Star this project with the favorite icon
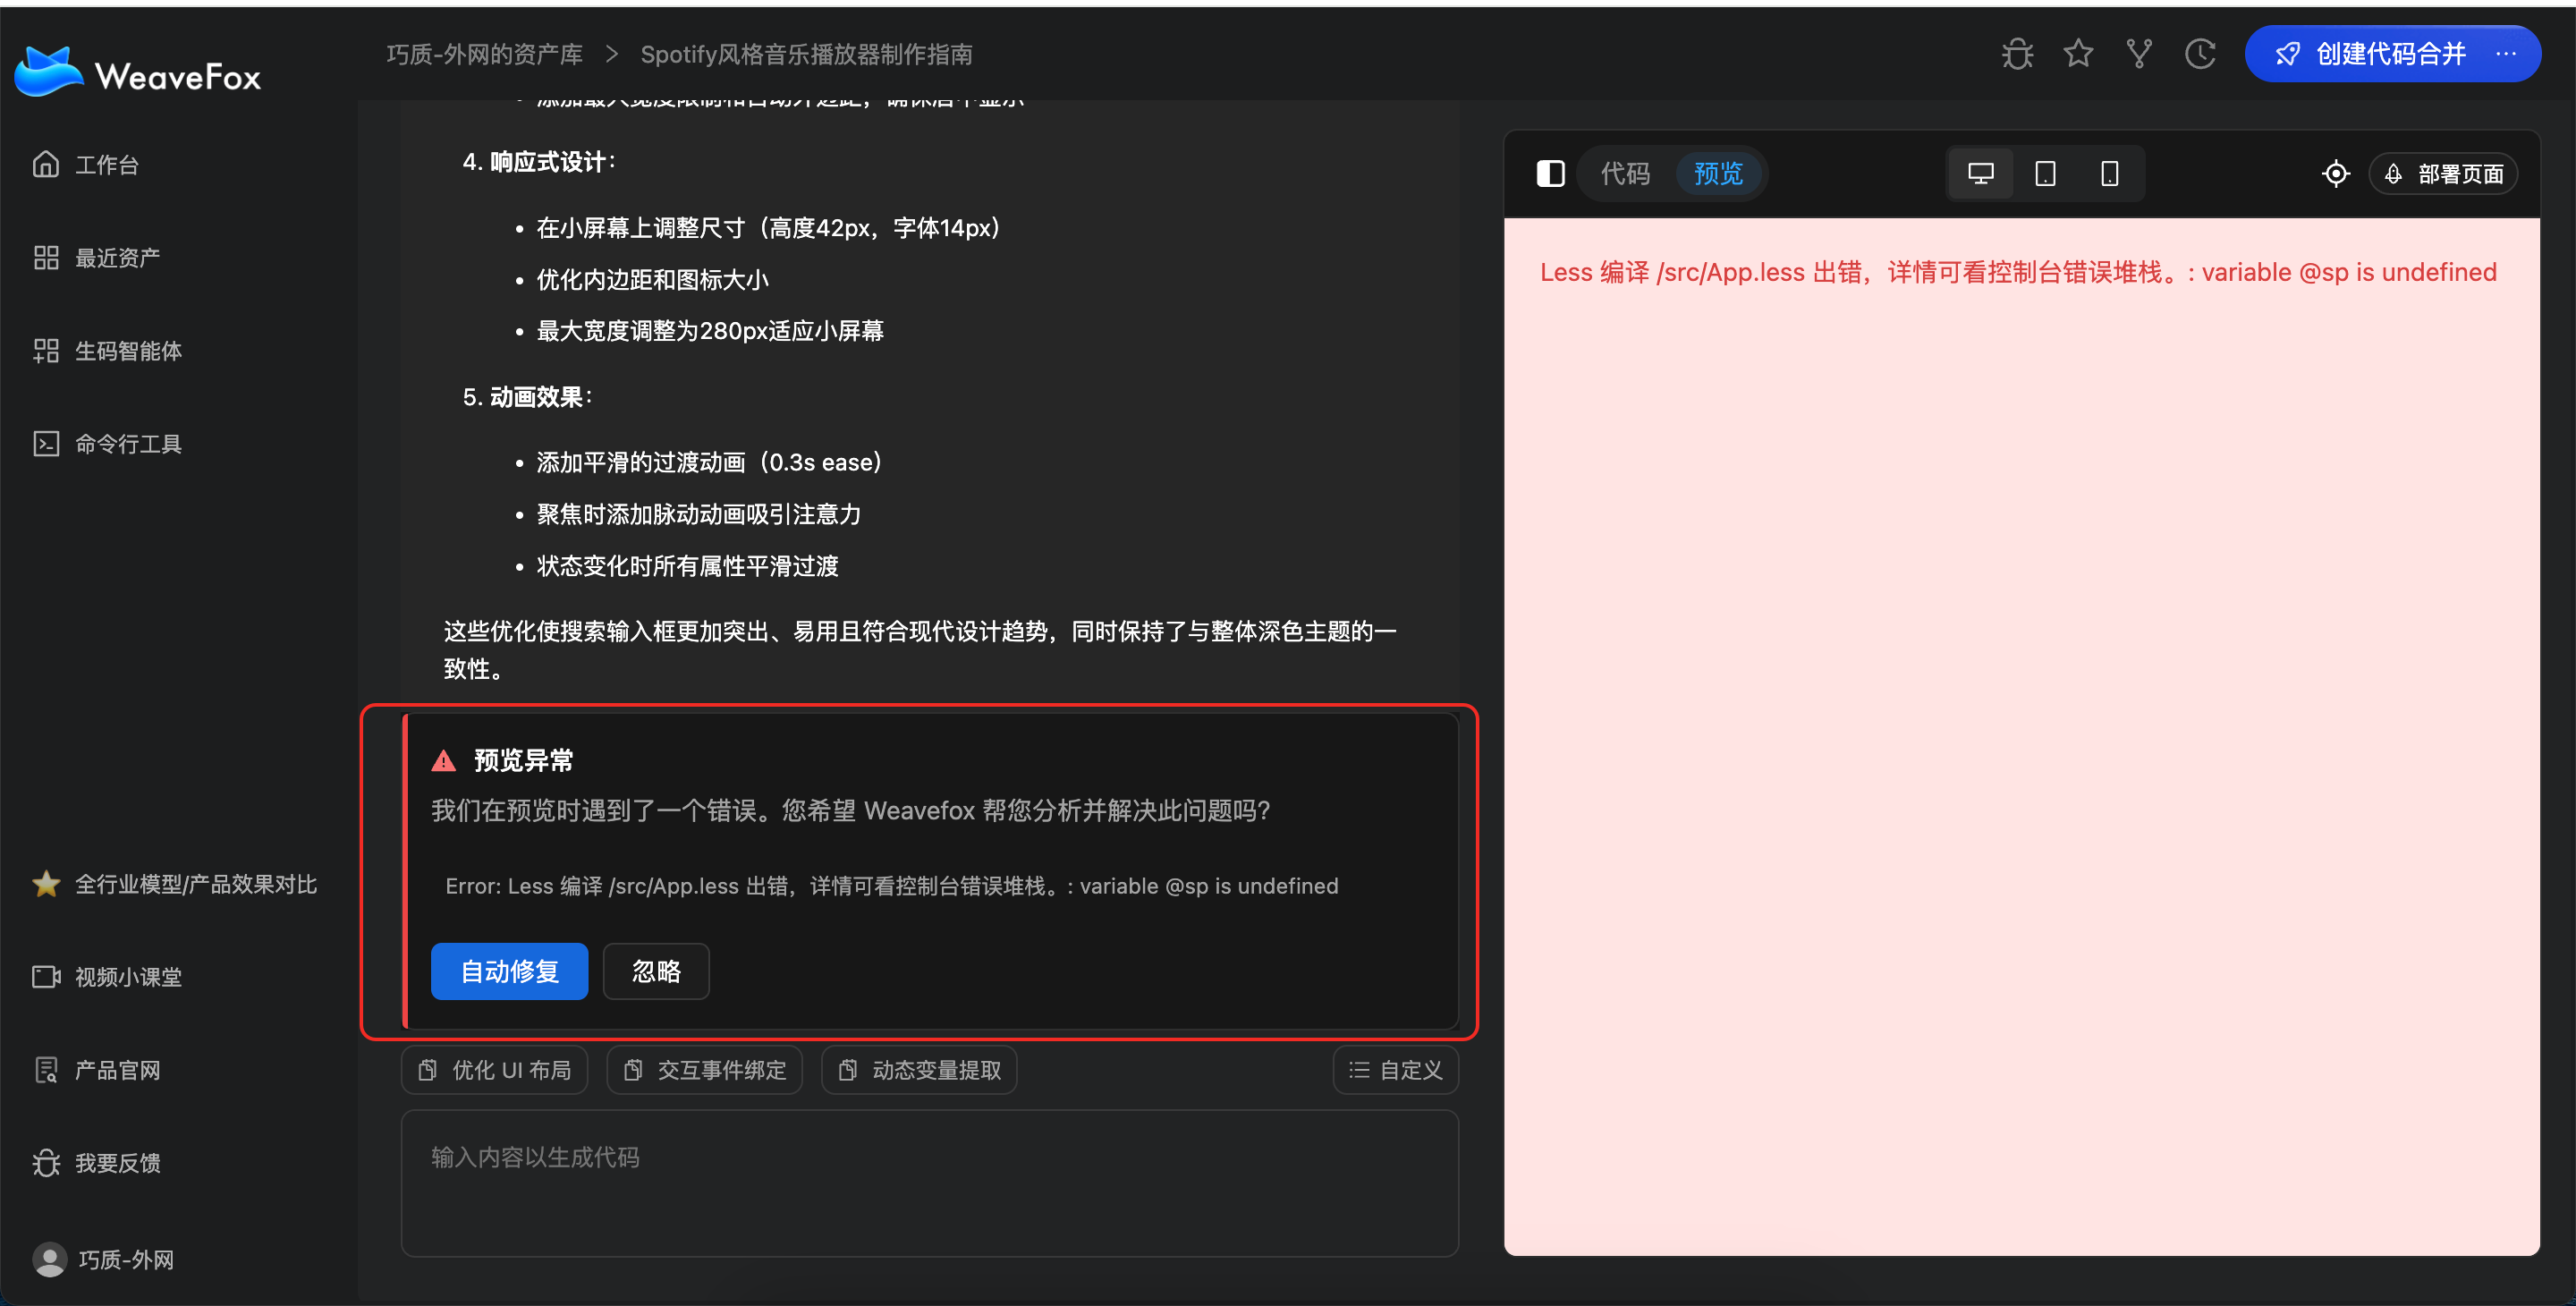The image size is (2576, 1306). 2078,54
